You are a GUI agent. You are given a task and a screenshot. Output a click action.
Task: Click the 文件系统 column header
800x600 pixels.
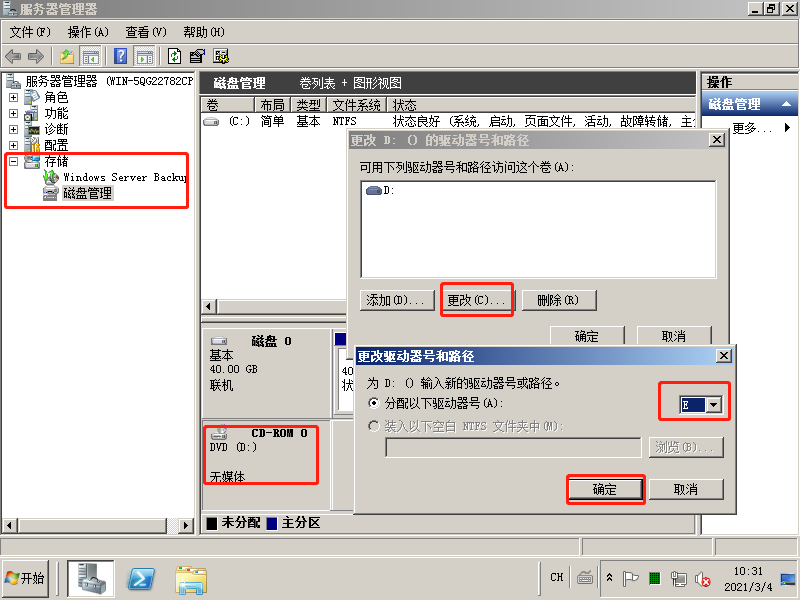[357, 105]
